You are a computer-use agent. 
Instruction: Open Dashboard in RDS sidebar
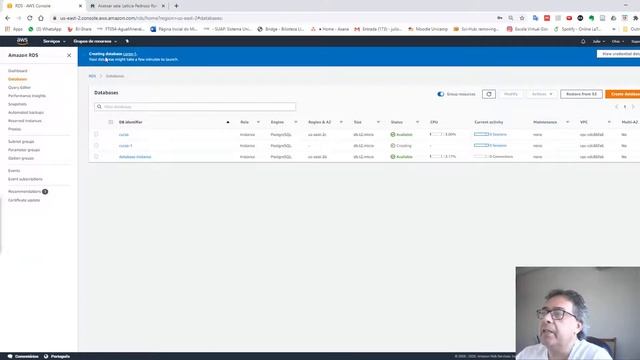[18, 71]
